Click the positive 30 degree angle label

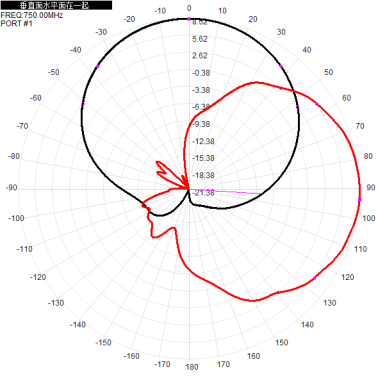point(281,32)
